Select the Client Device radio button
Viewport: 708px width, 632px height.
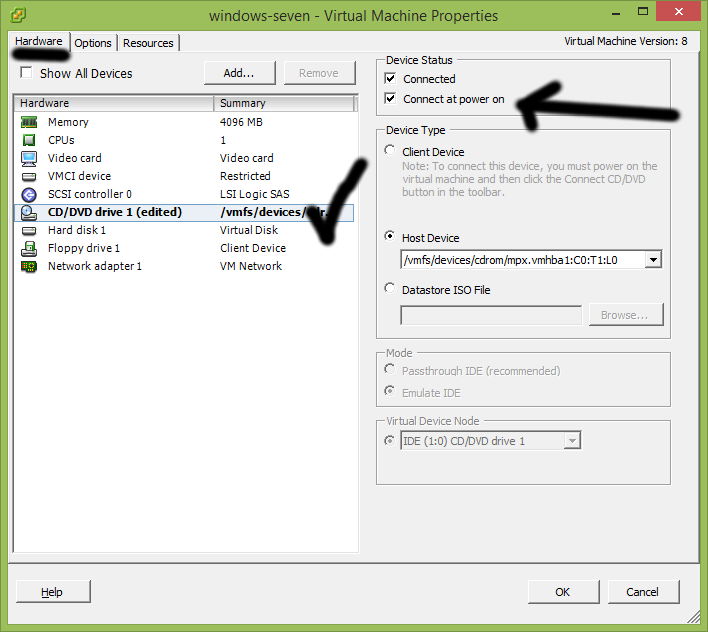tap(390, 150)
